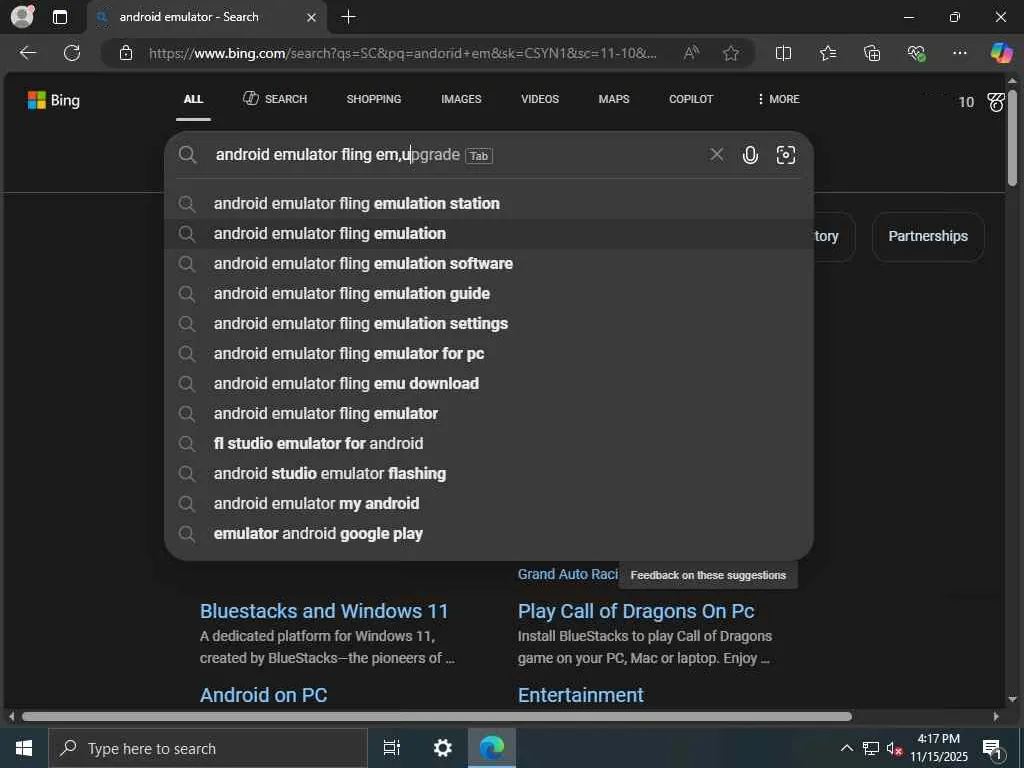Switch to the MAPS tab
The height and width of the screenshot is (768, 1024).
614,99
